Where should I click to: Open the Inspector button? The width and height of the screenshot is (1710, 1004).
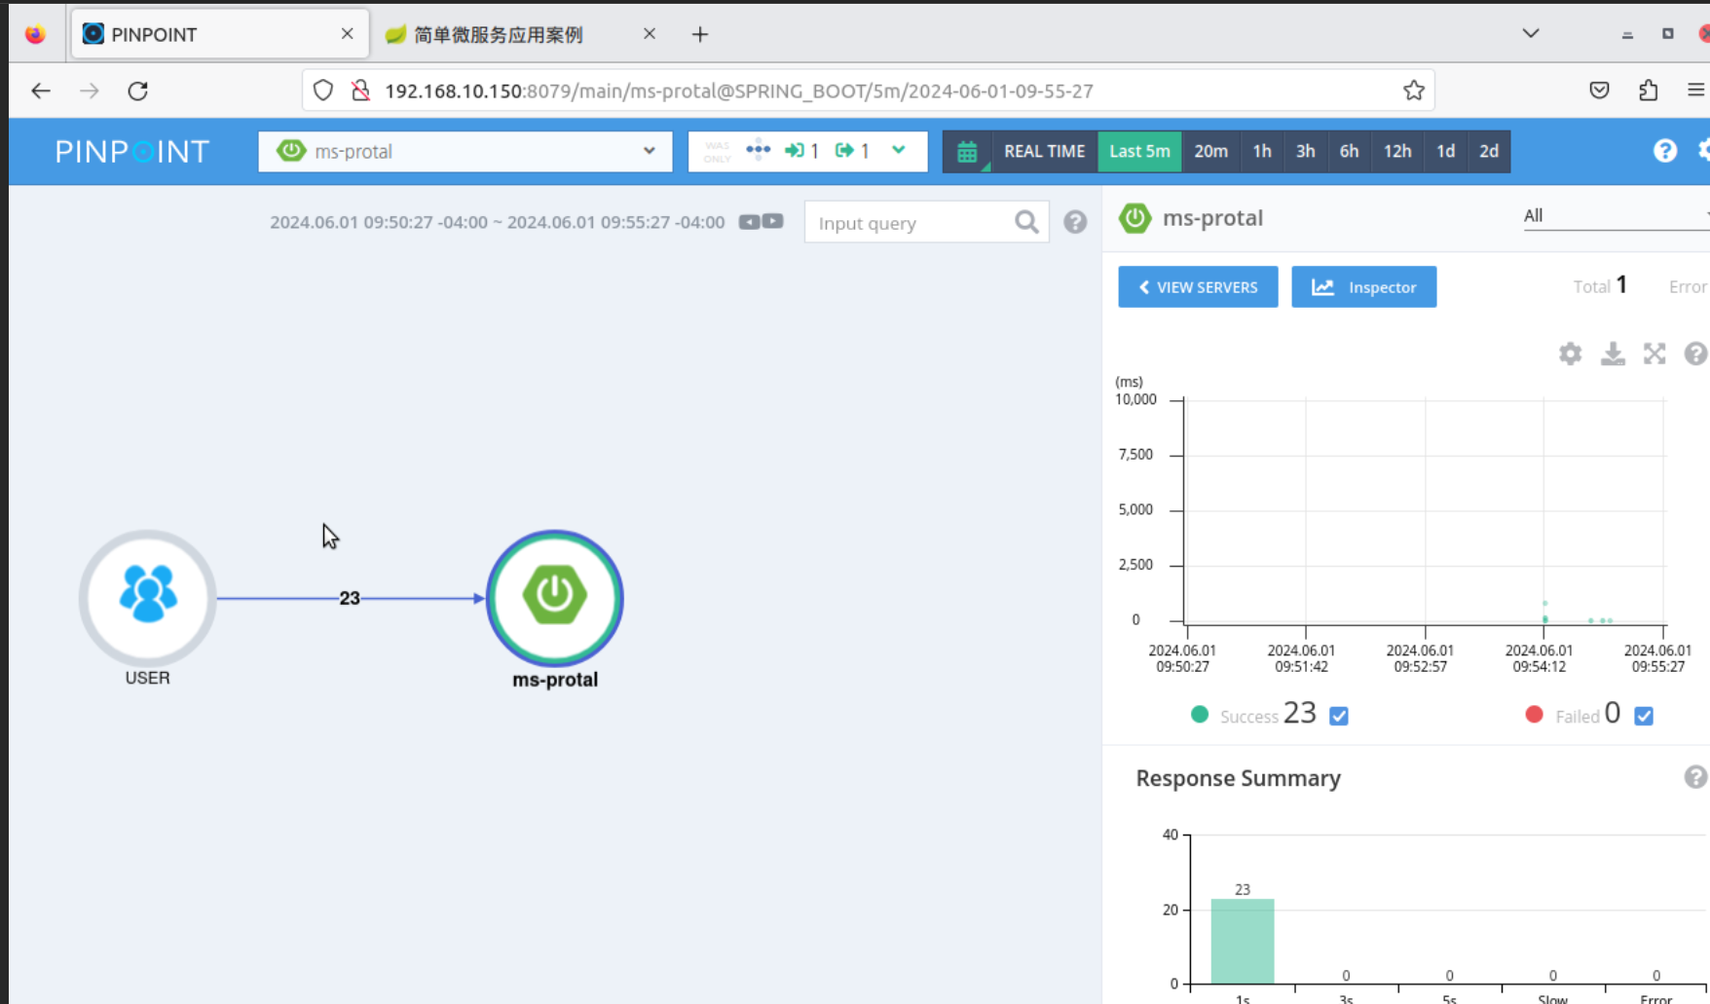(1364, 287)
